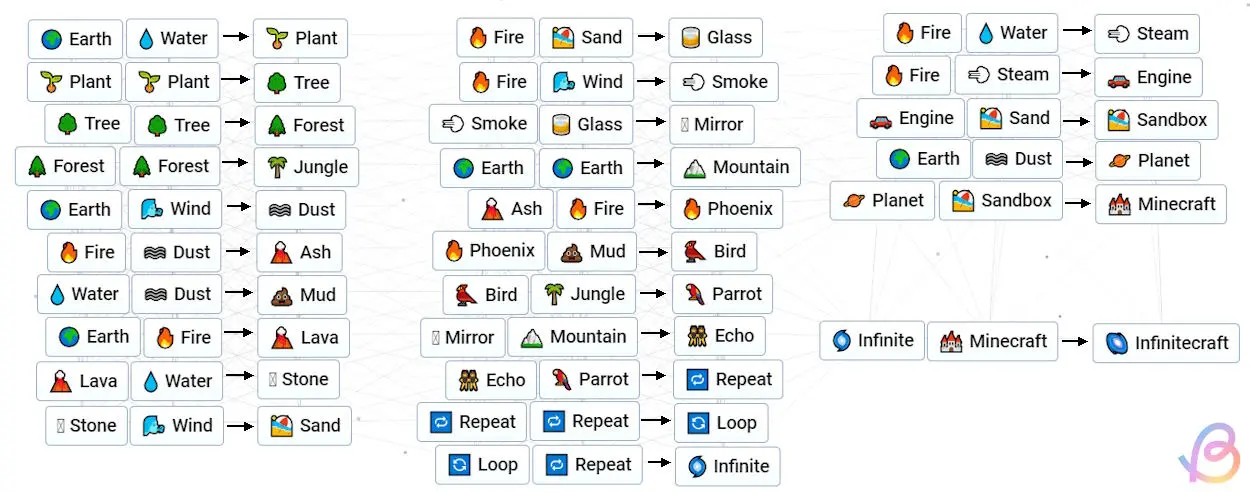
Task: Select the Parrot result tile
Action: (x=723, y=294)
